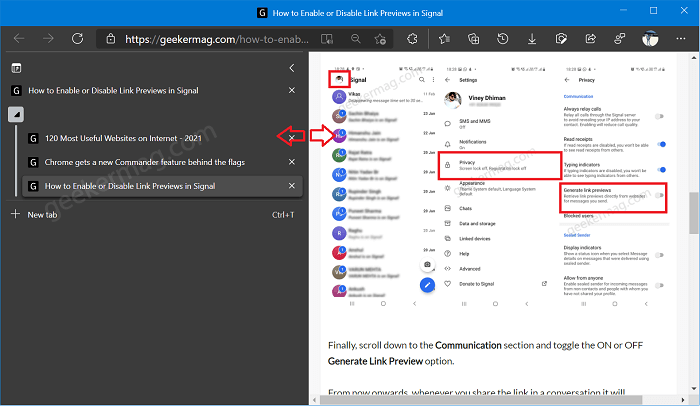Click the Feedback icon in toolbar
This screenshot has height=406, width=700.
pos(620,39)
